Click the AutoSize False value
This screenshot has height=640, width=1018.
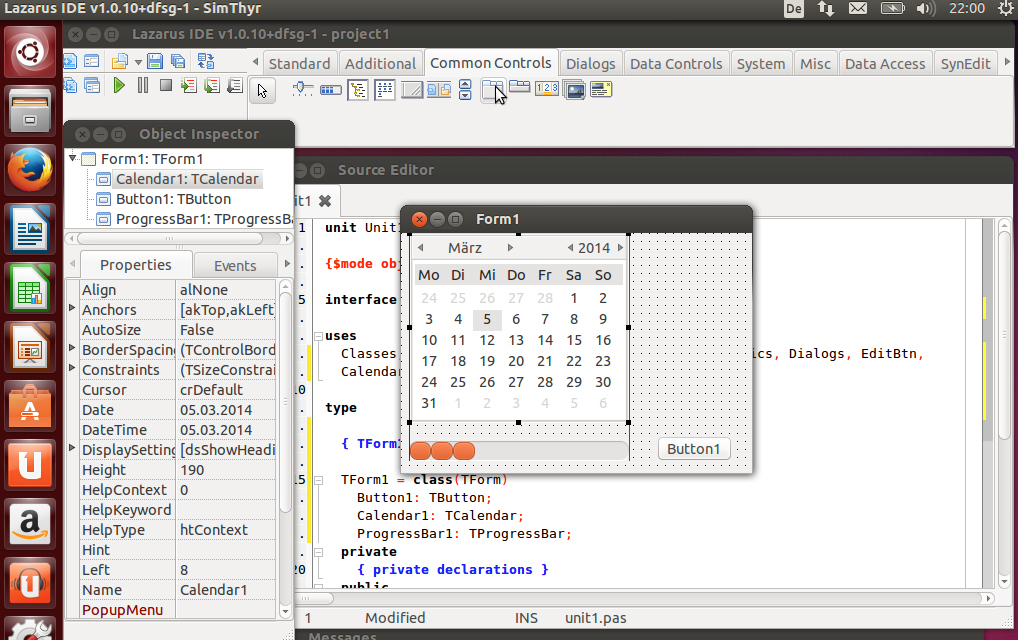(x=227, y=330)
